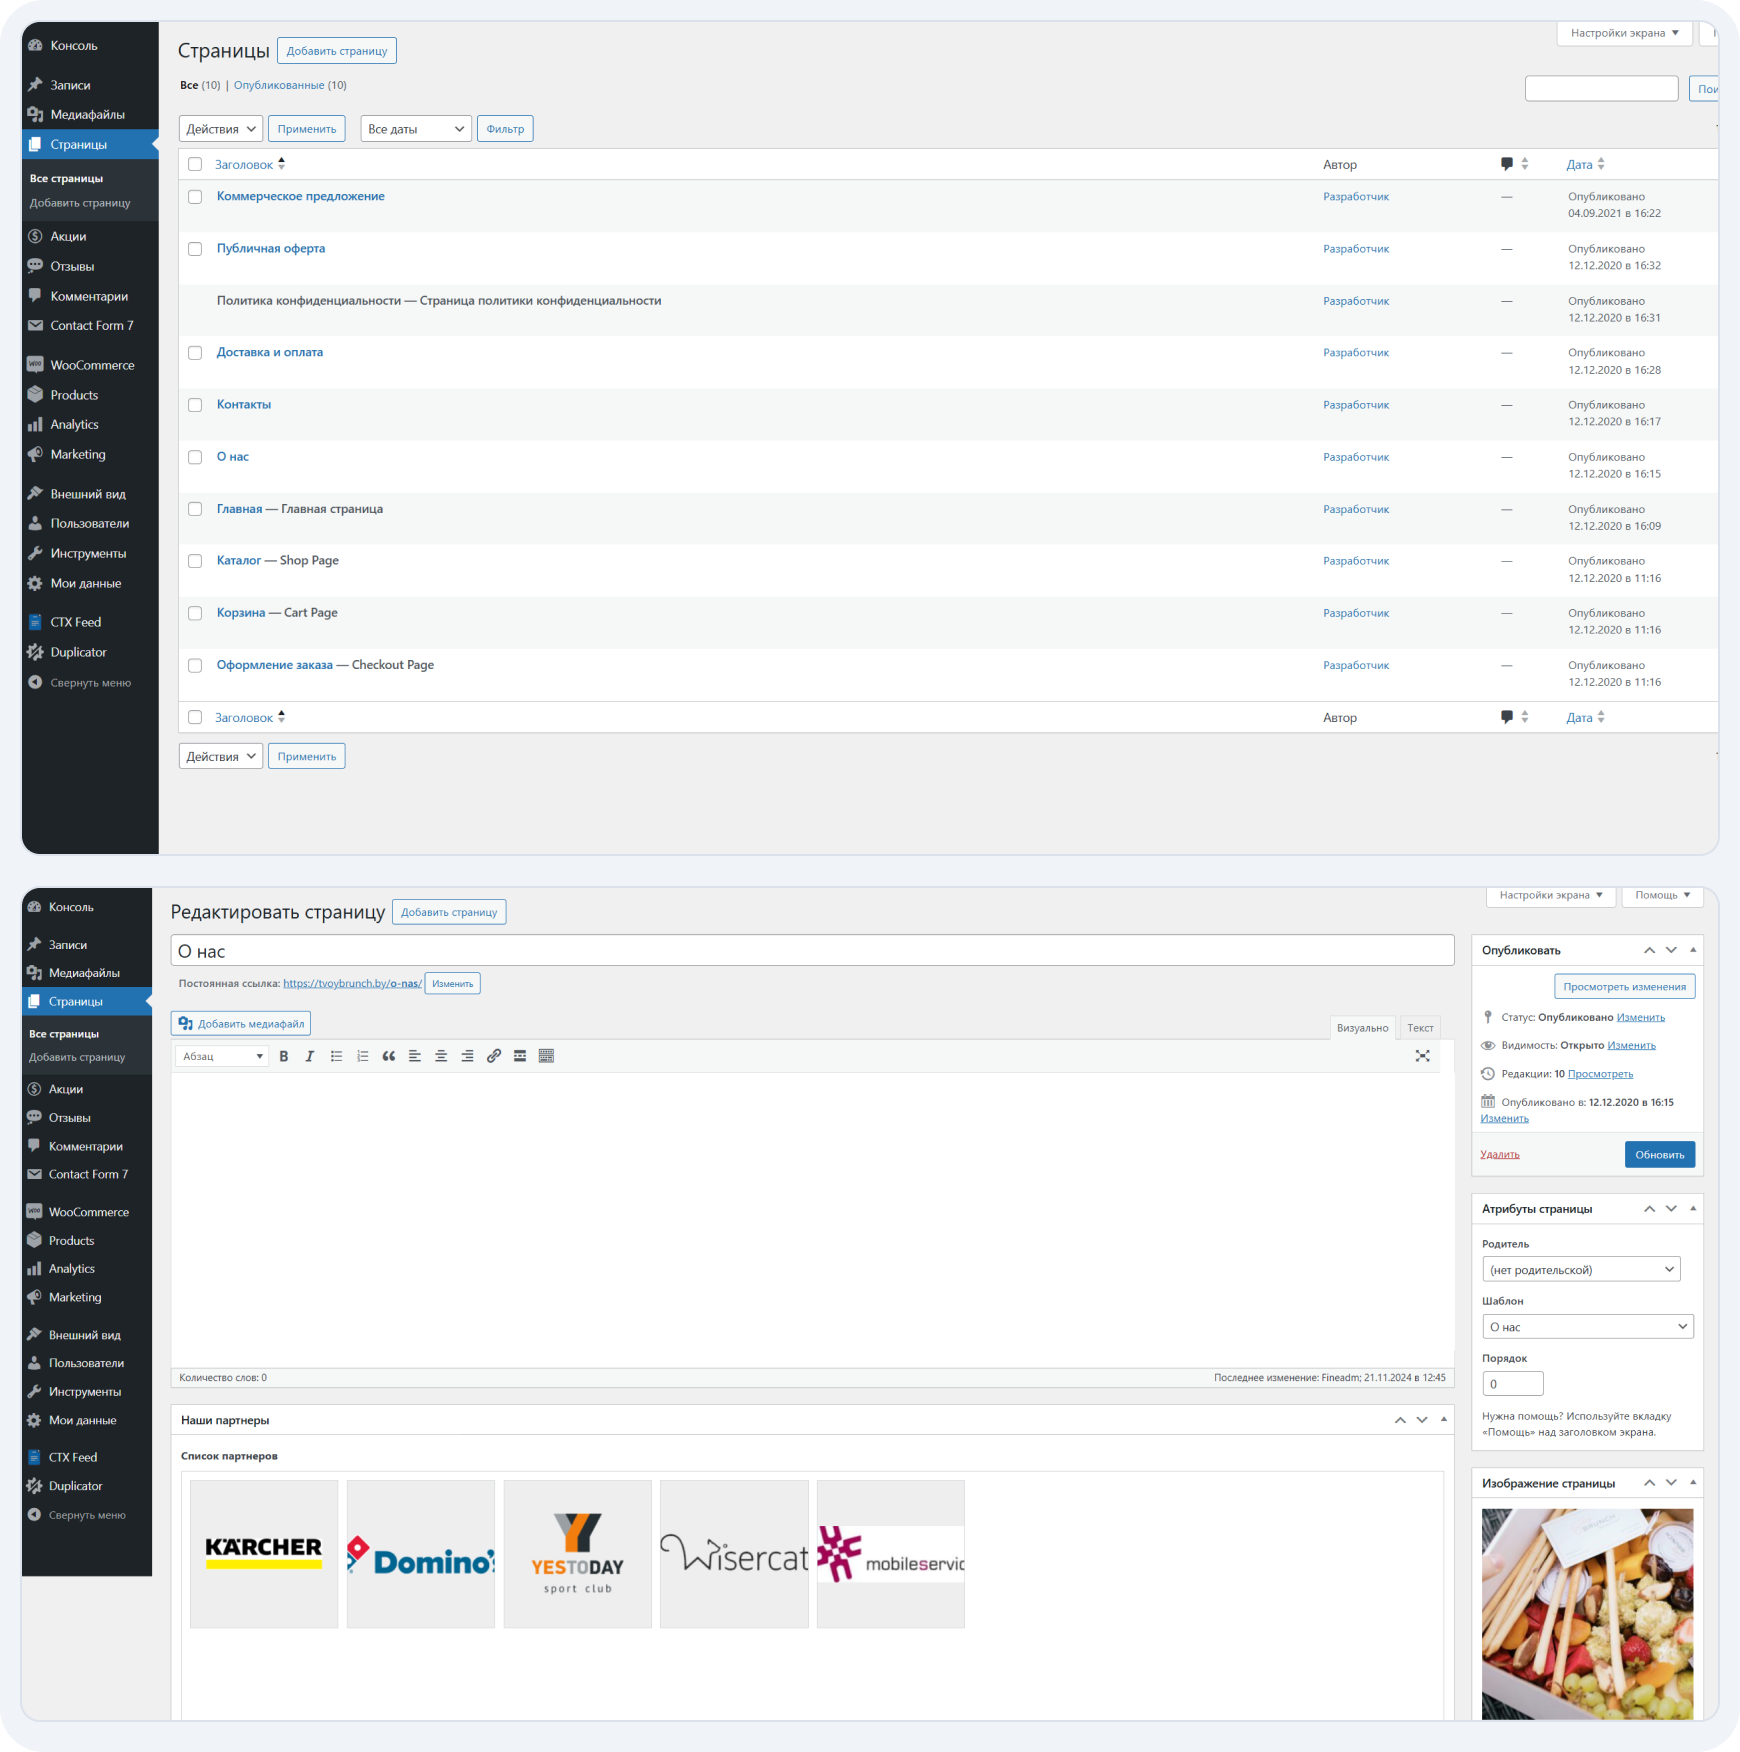Toggle fullscreen editor mode icon
This screenshot has height=1752, width=1740.
[x=1422, y=1056]
